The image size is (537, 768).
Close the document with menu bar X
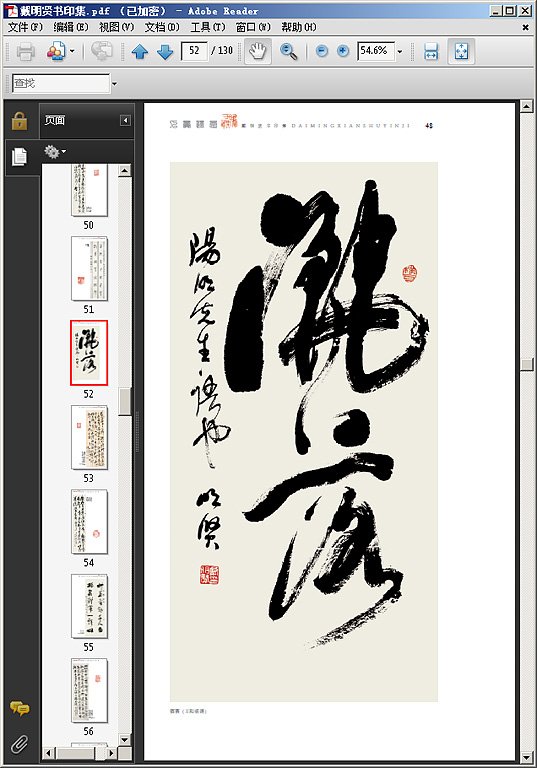coord(526,27)
